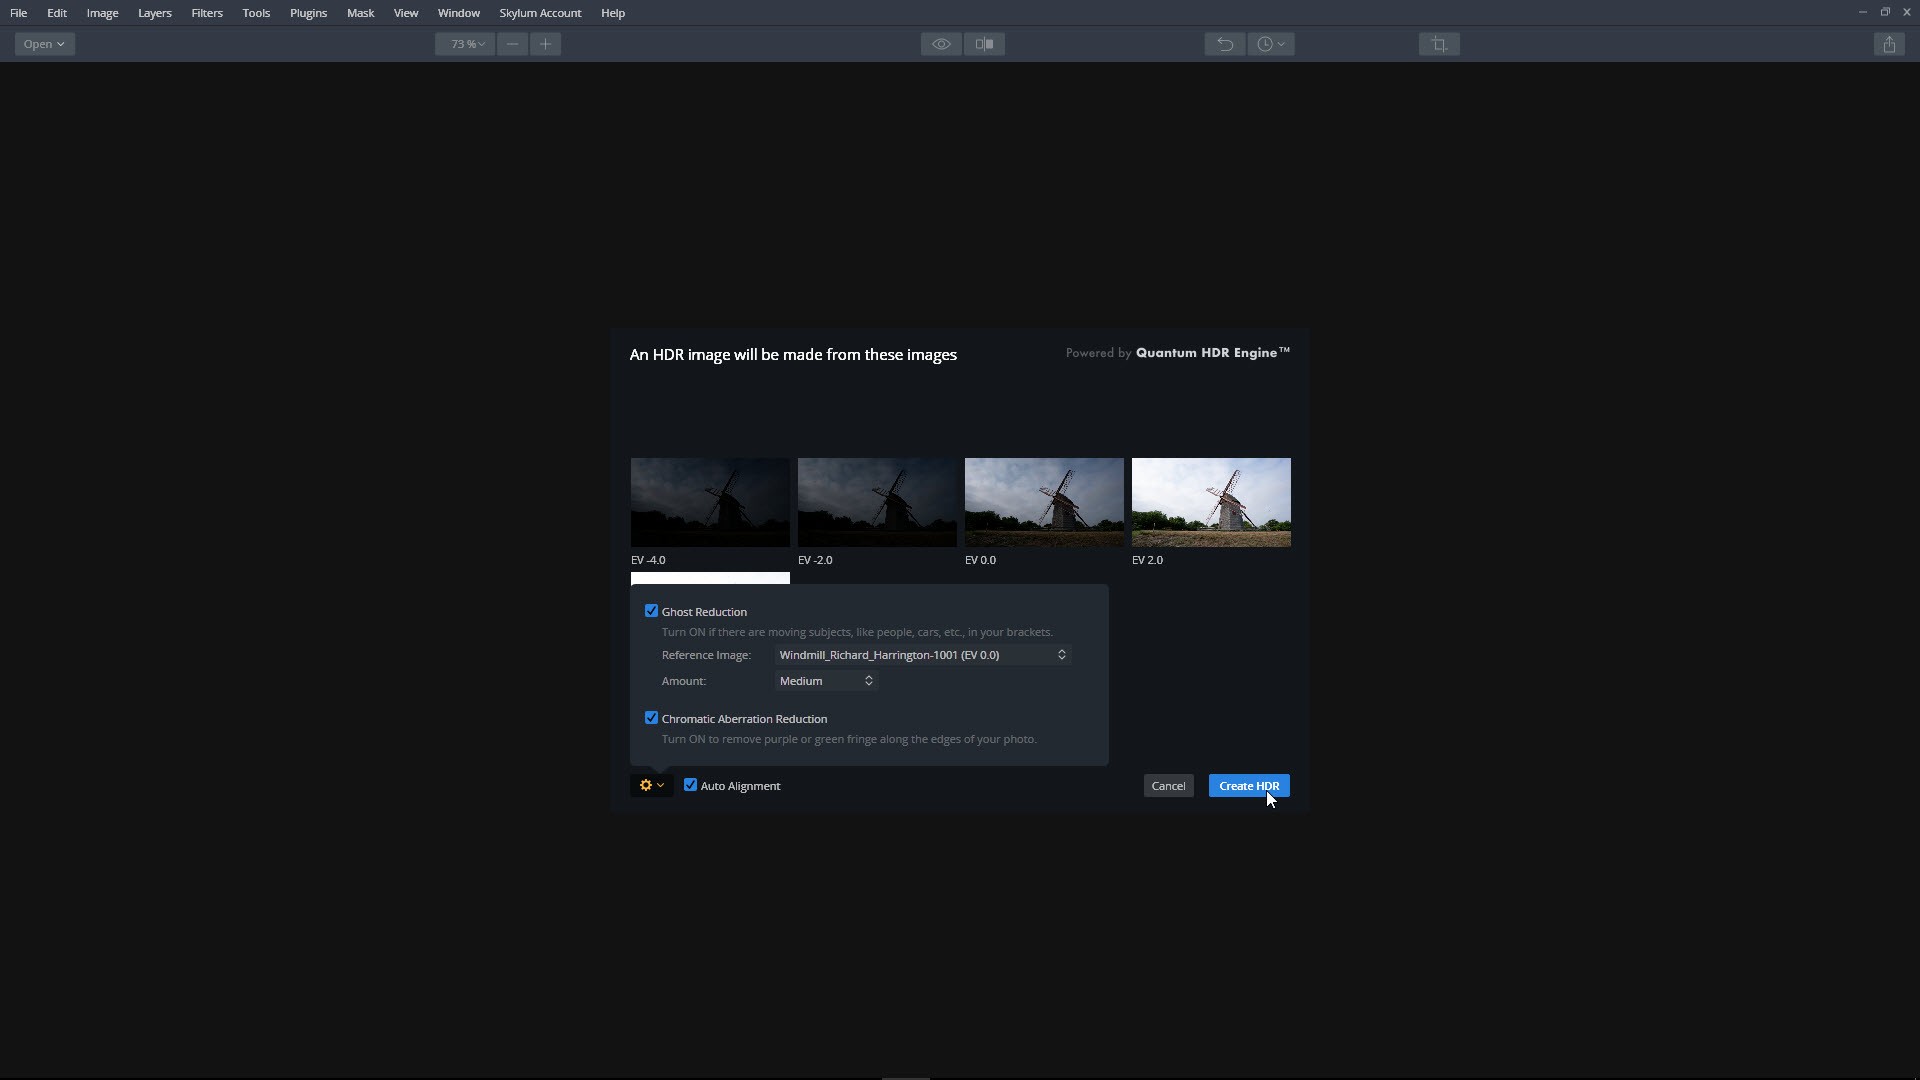Open the Filters menu
The width and height of the screenshot is (1920, 1080).
(207, 13)
